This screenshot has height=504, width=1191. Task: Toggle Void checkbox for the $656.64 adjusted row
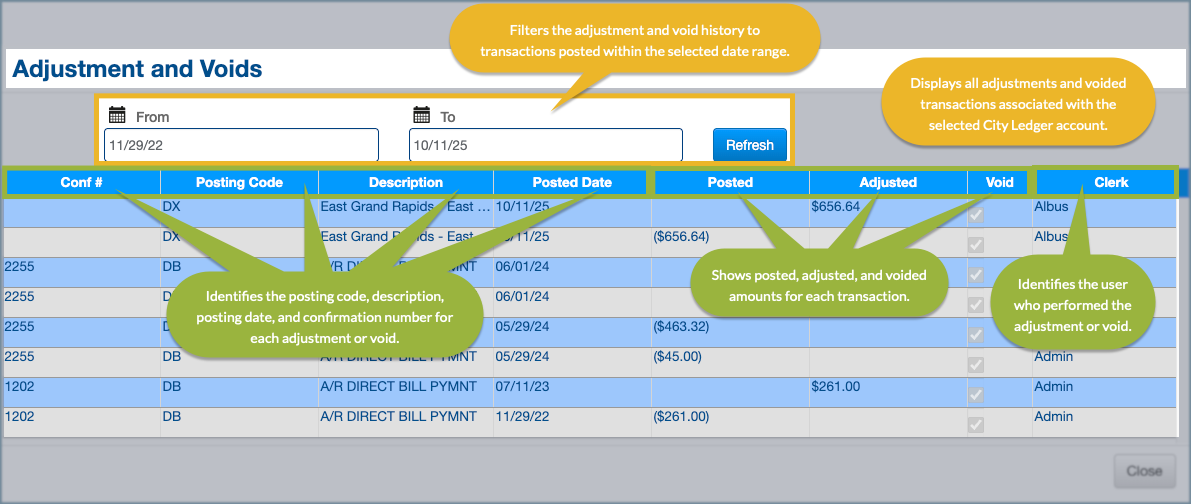[x=976, y=215]
